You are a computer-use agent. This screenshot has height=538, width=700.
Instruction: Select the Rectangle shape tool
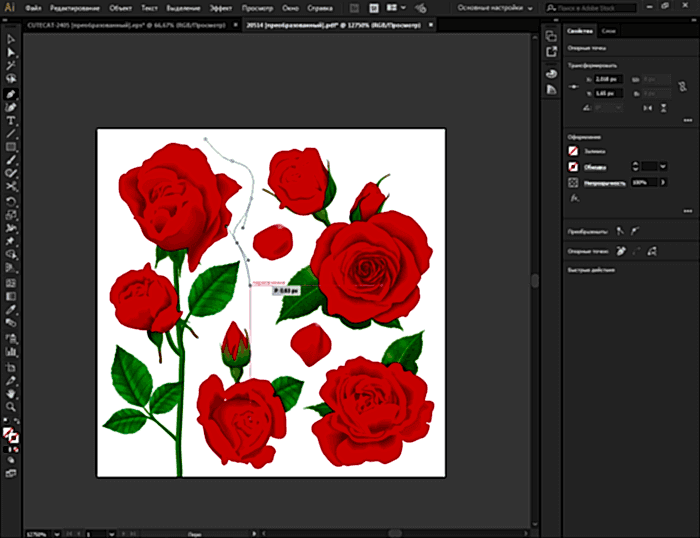[x=11, y=147]
